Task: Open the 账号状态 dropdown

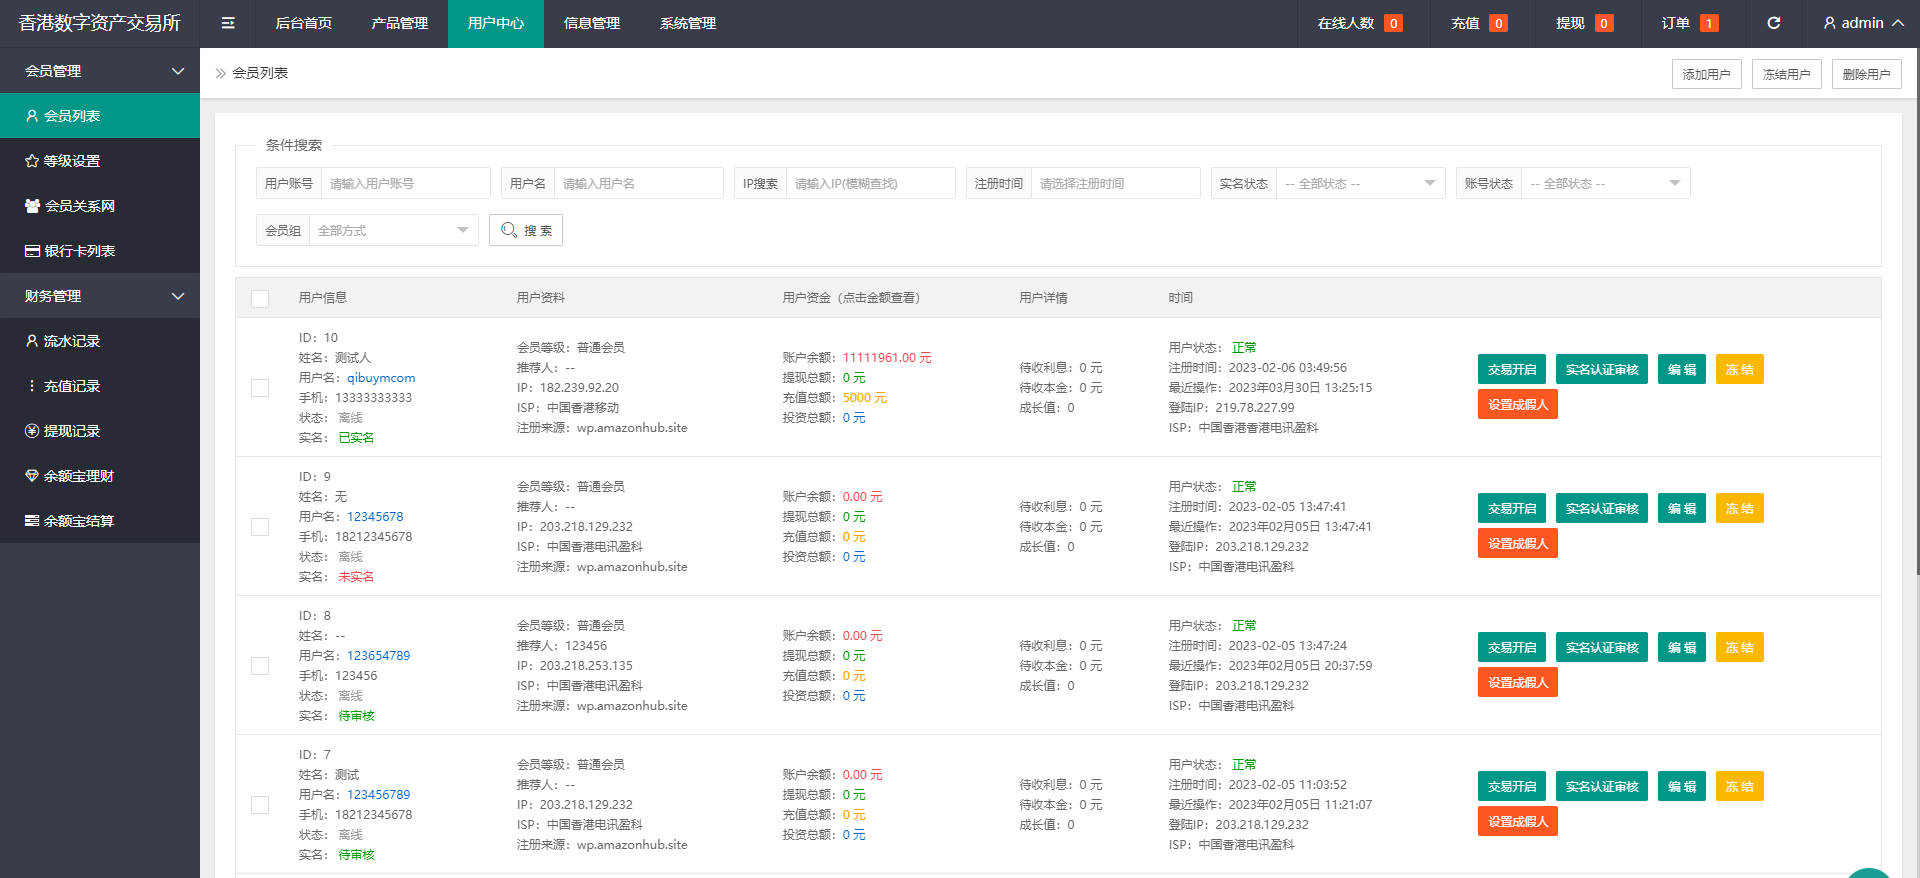Action: click(x=1604, y=184)
